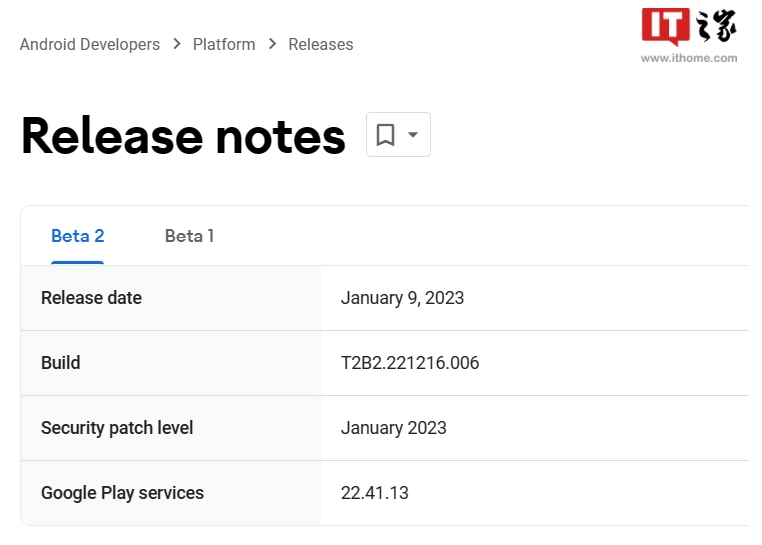762x545 pixels.
Task: Expand the bookmark dropdown arrow
Action: click(x=413, y=135)
